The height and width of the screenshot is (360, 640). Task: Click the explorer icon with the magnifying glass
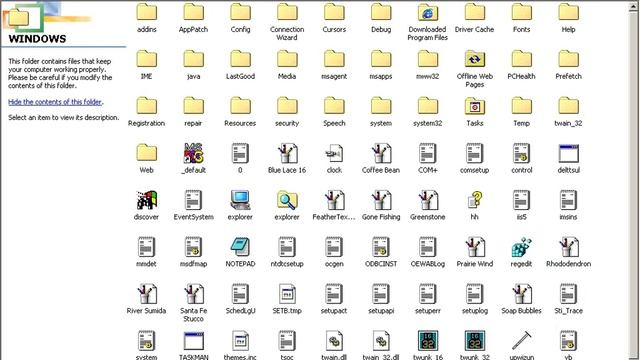(x=287, y=200)
